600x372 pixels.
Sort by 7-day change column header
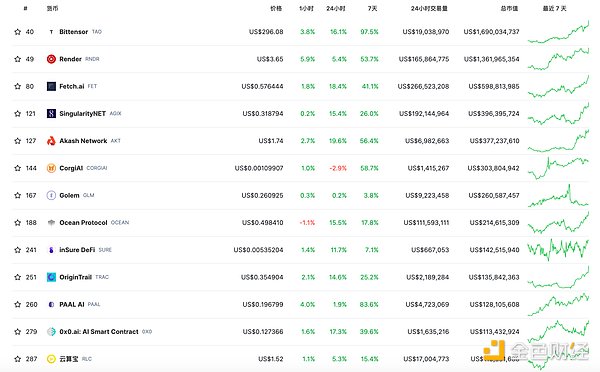point(372,8)
